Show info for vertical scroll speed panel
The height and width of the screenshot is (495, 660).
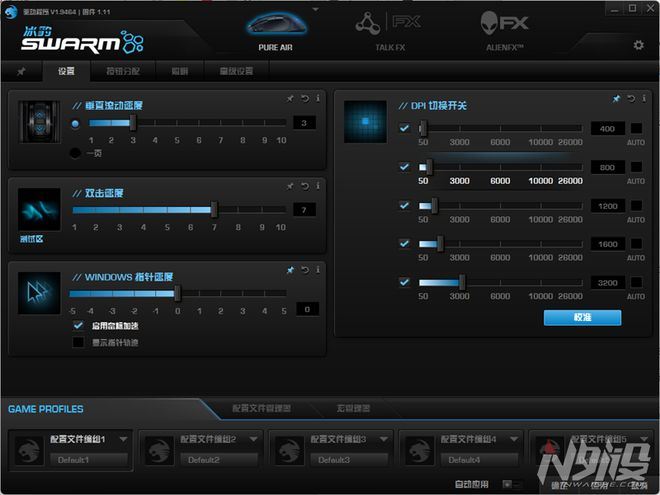[318, 98]
